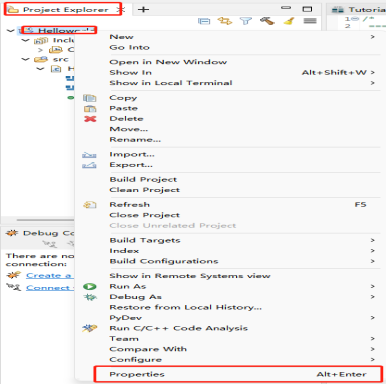Click the Connect link in Debug panel
386x385 pixels.
pyautogui.click(x=48, y=288)
